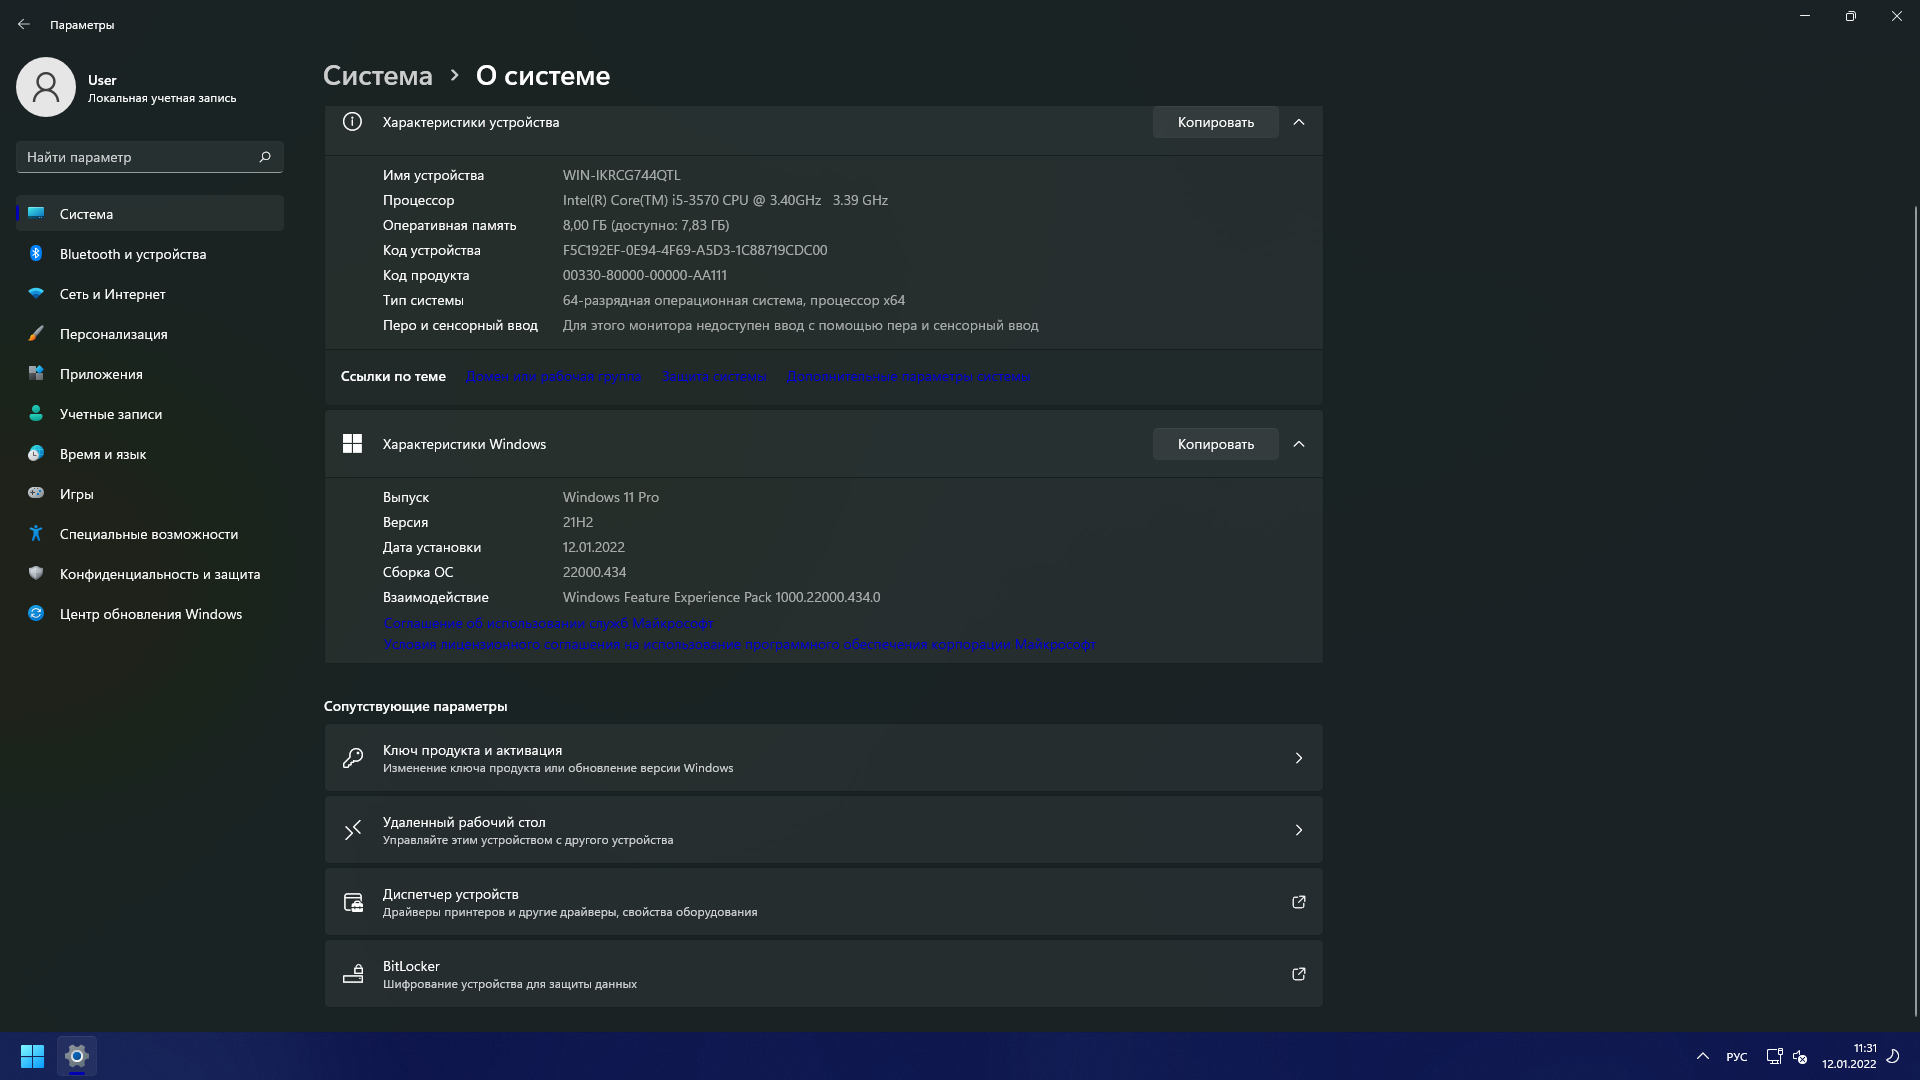Open Центр обновления Windows
Viewport: 1920px width, 1080px height.
150,614
